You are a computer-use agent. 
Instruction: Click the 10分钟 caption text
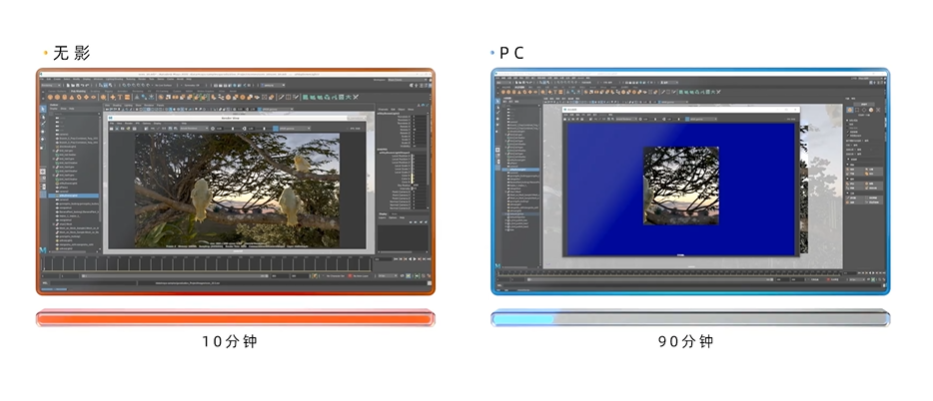pos(230,342)
